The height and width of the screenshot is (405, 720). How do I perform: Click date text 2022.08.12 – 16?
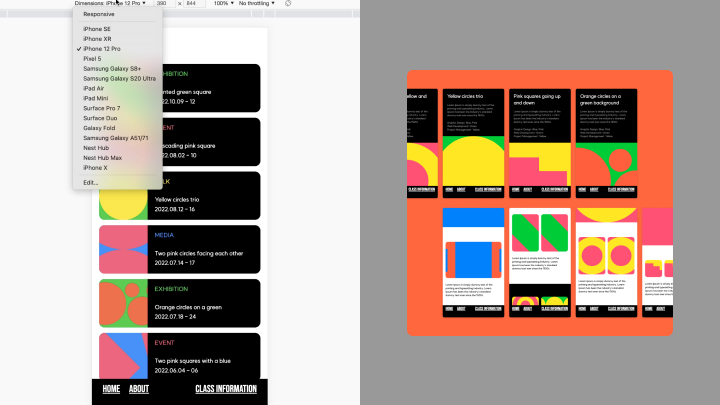click(x=174, y=209)
